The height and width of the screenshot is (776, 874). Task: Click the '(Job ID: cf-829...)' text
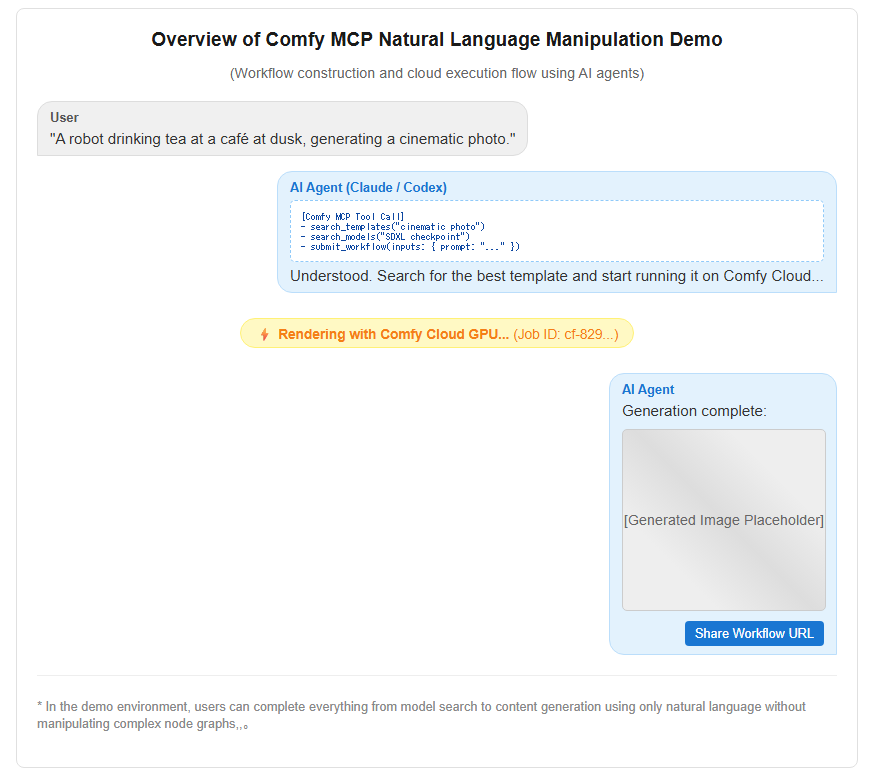[x=566, y=334]
